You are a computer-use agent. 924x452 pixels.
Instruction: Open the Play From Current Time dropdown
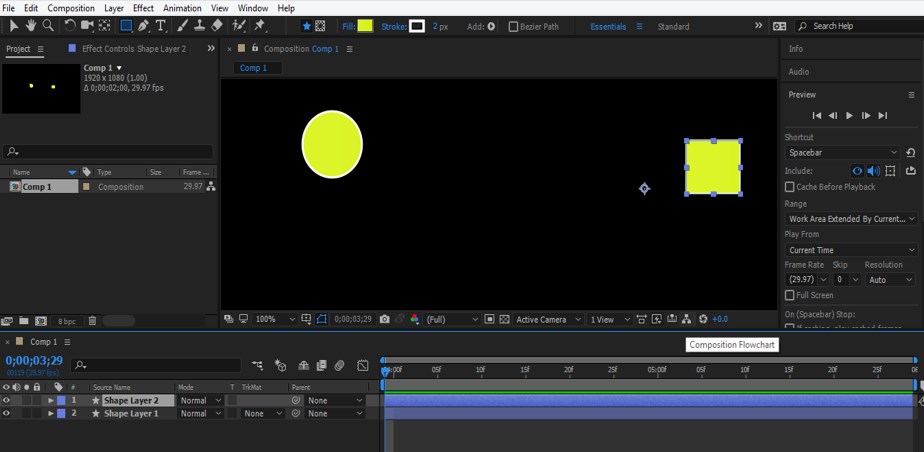(x=850, y=250)
